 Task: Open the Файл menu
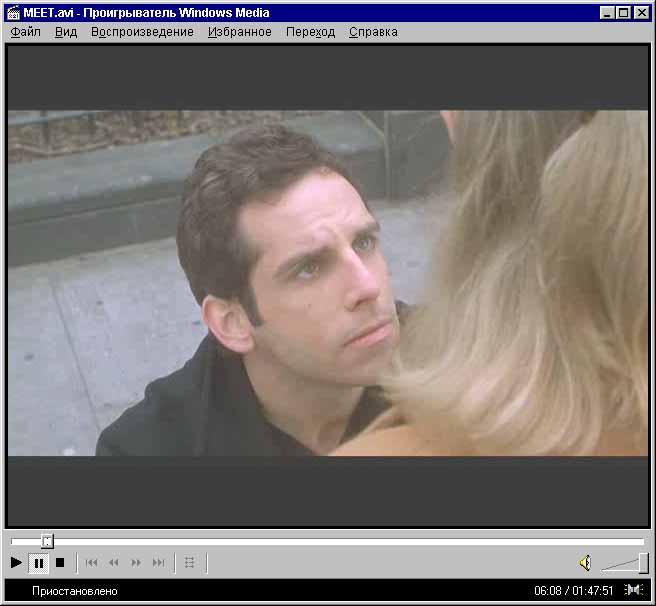point(26,32)
